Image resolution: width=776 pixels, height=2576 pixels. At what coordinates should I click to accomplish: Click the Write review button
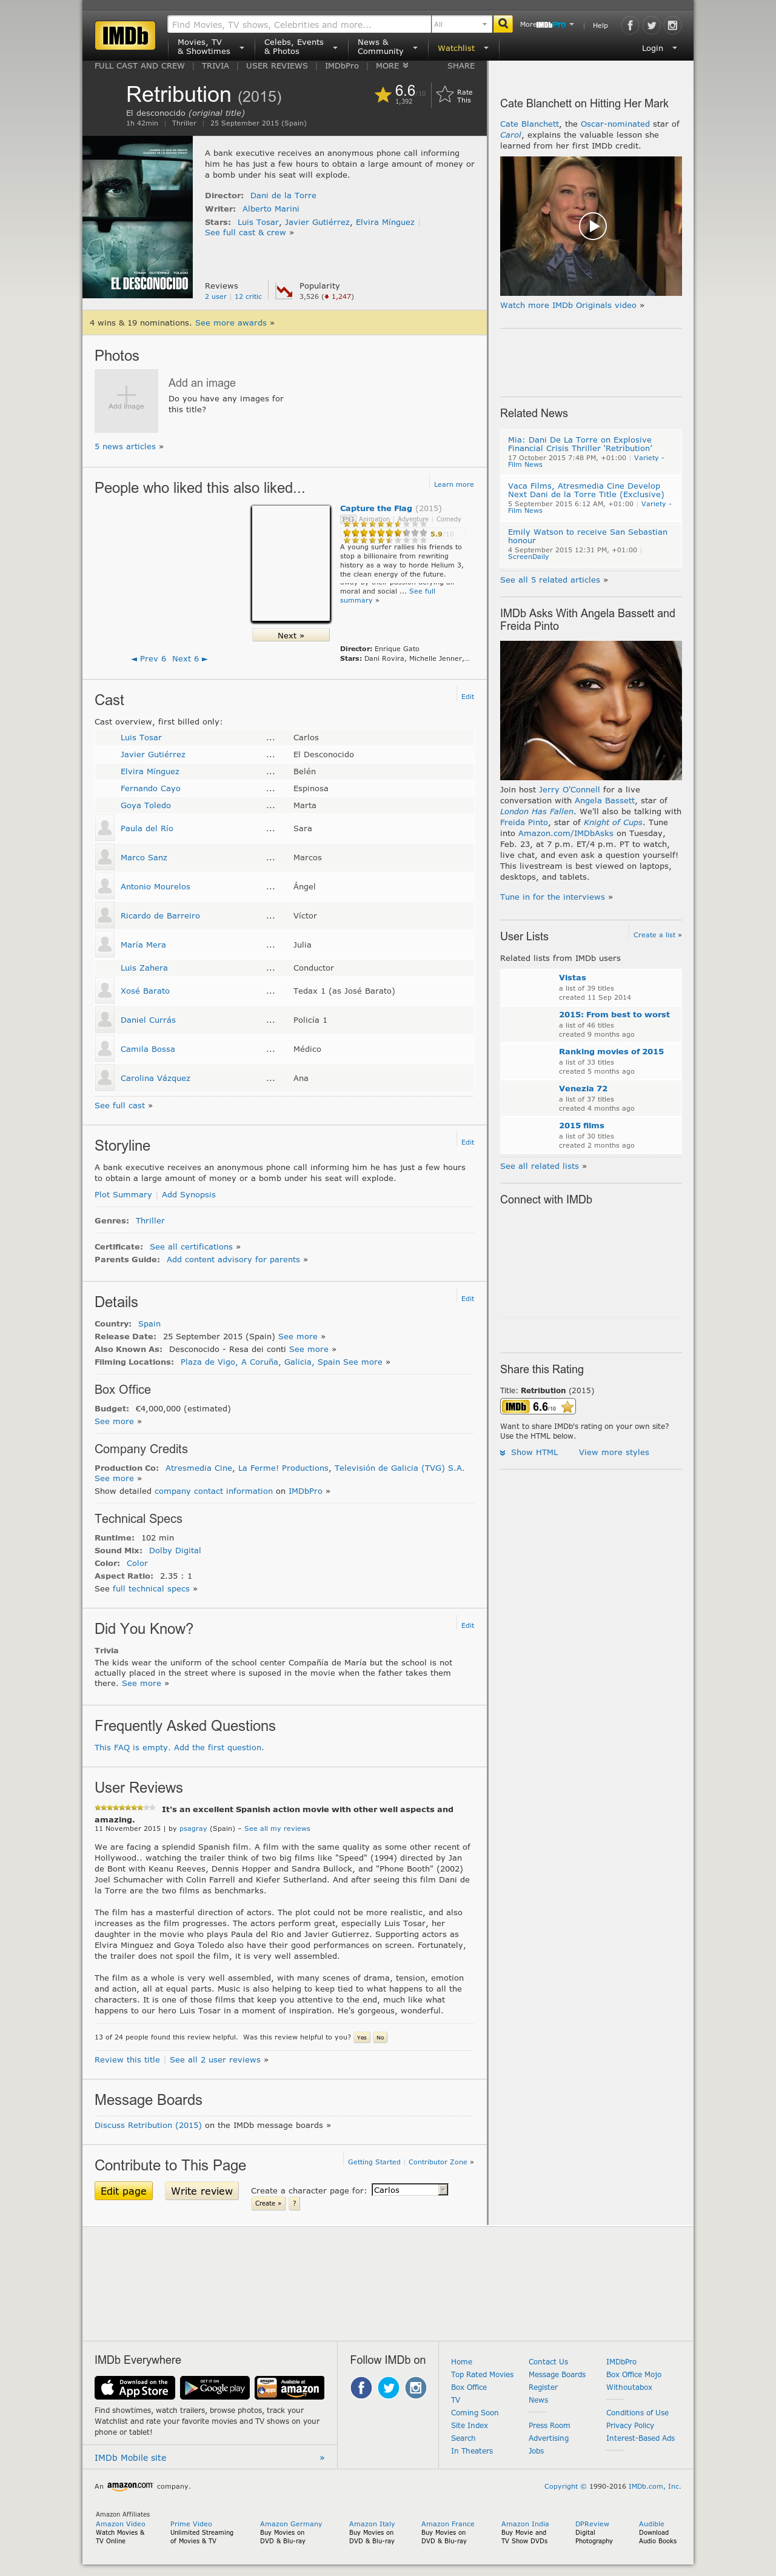coord(202,2191)
